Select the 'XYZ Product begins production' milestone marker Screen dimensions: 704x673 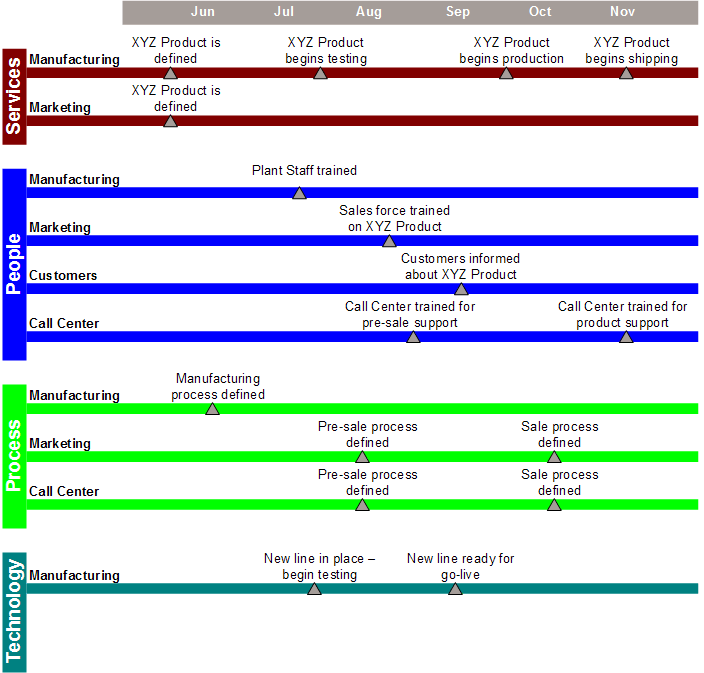point(506,73)
